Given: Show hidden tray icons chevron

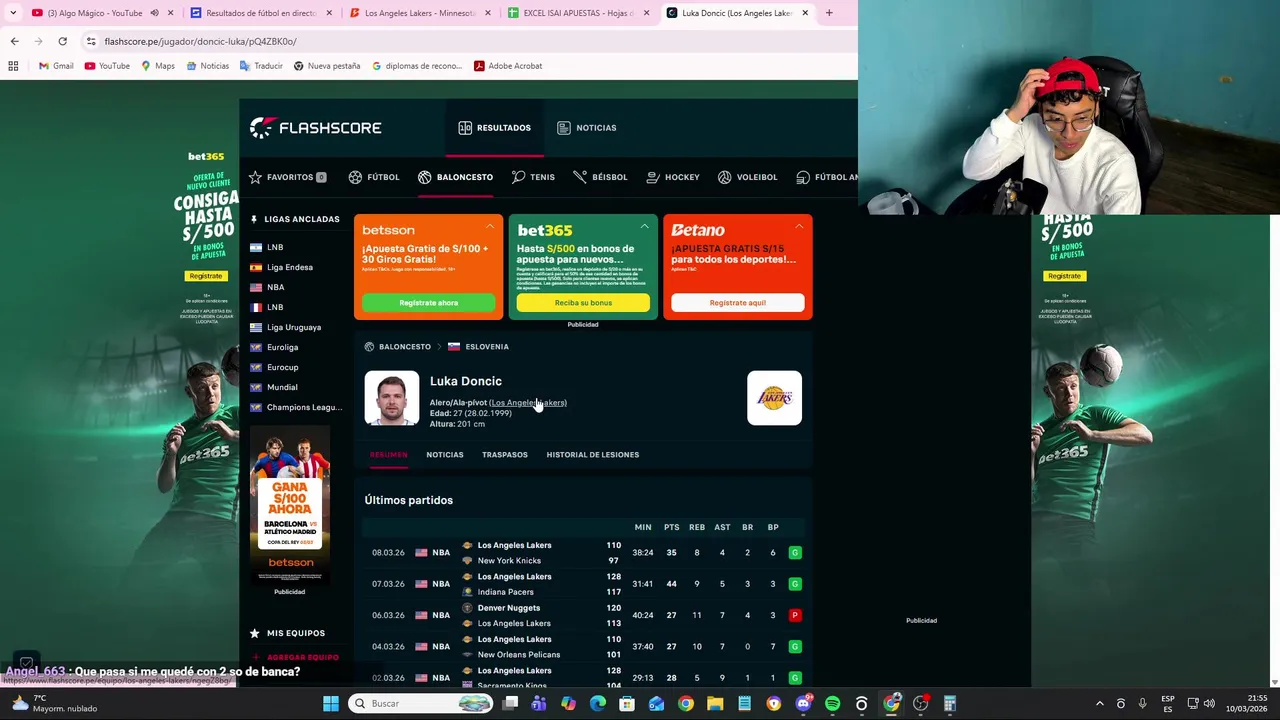Looking at the screenshot, I should pyautogui.click(x=1099, y=704).
